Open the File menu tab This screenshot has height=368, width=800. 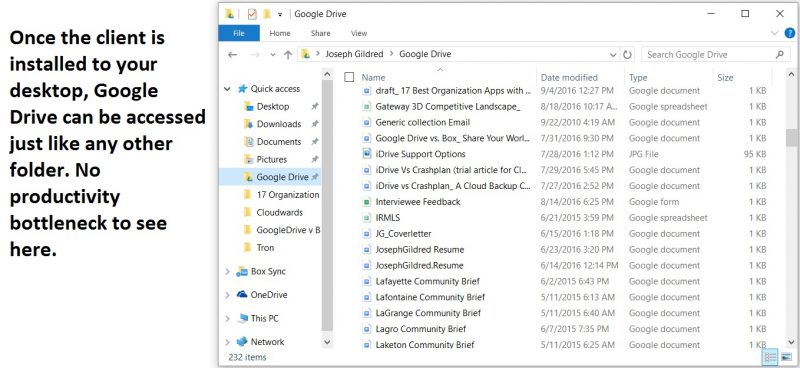pyautogui.click(x=239, y=33)
